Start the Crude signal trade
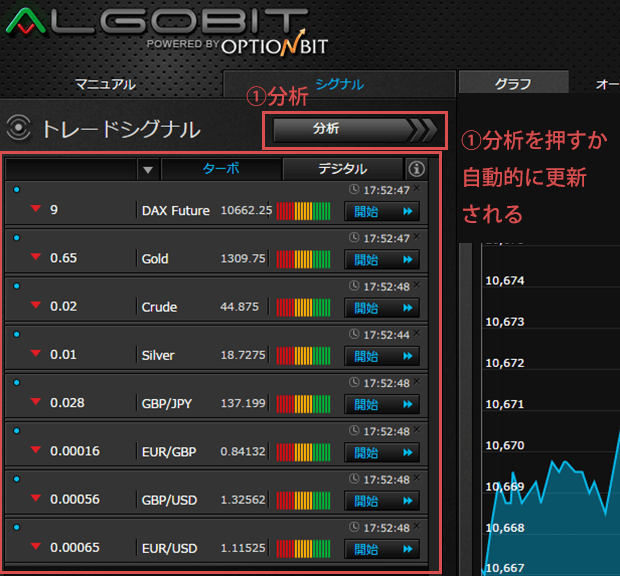The image size is (620, 576). click(382, 308)
